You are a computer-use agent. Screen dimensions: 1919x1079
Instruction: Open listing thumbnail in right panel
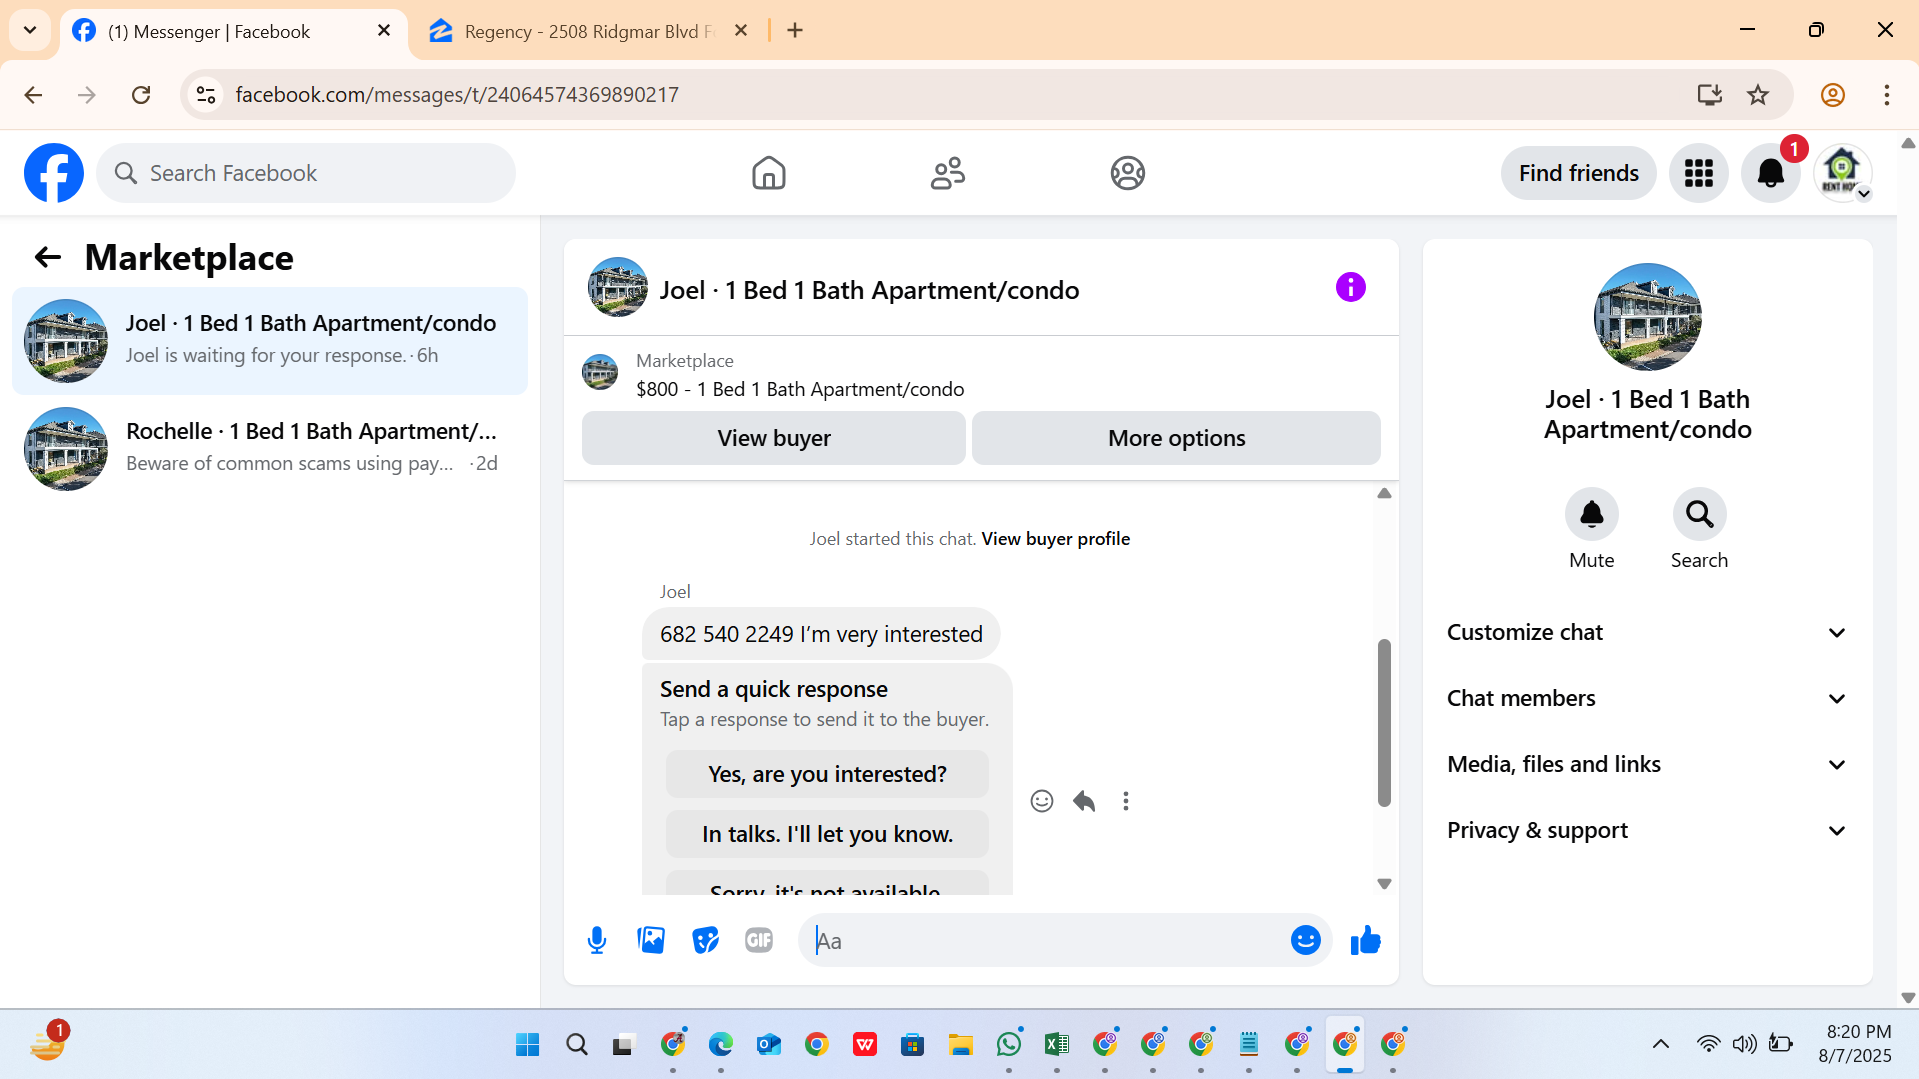point(1647,317)
